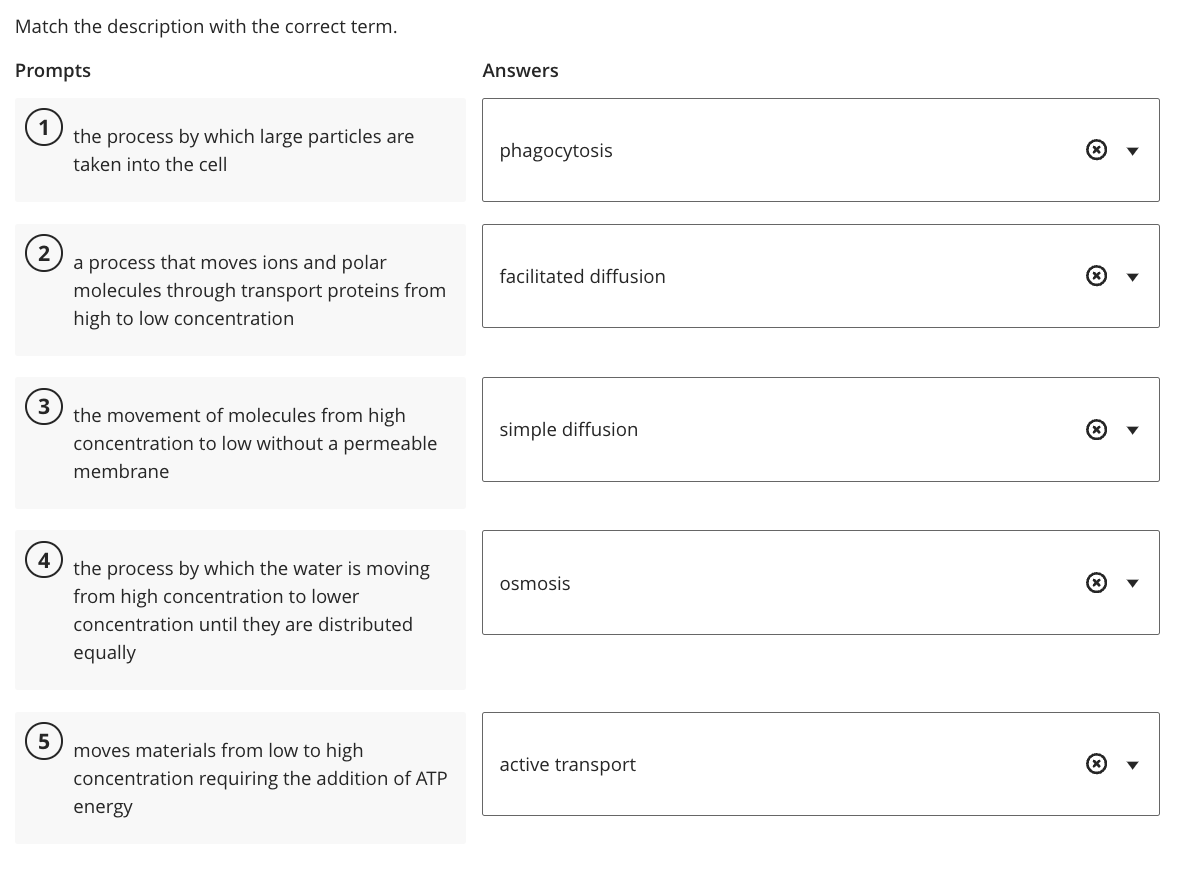Expand the osmosis answer dropdown

point(1132,582)
